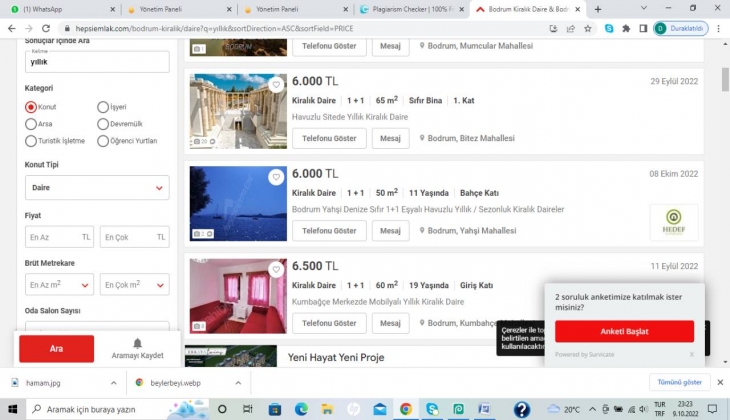Click the En Az price input field
The image size is (730, 420).
pyautogui.click(x=59, y=237)
